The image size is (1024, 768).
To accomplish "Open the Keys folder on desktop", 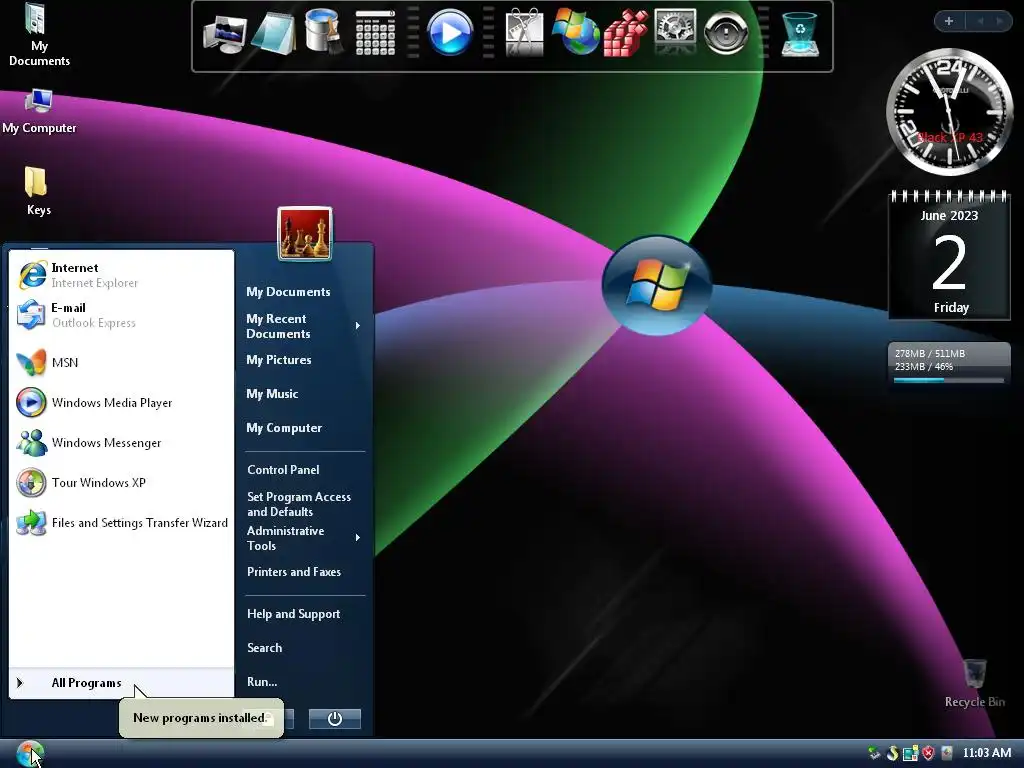I will coord(38,191).
